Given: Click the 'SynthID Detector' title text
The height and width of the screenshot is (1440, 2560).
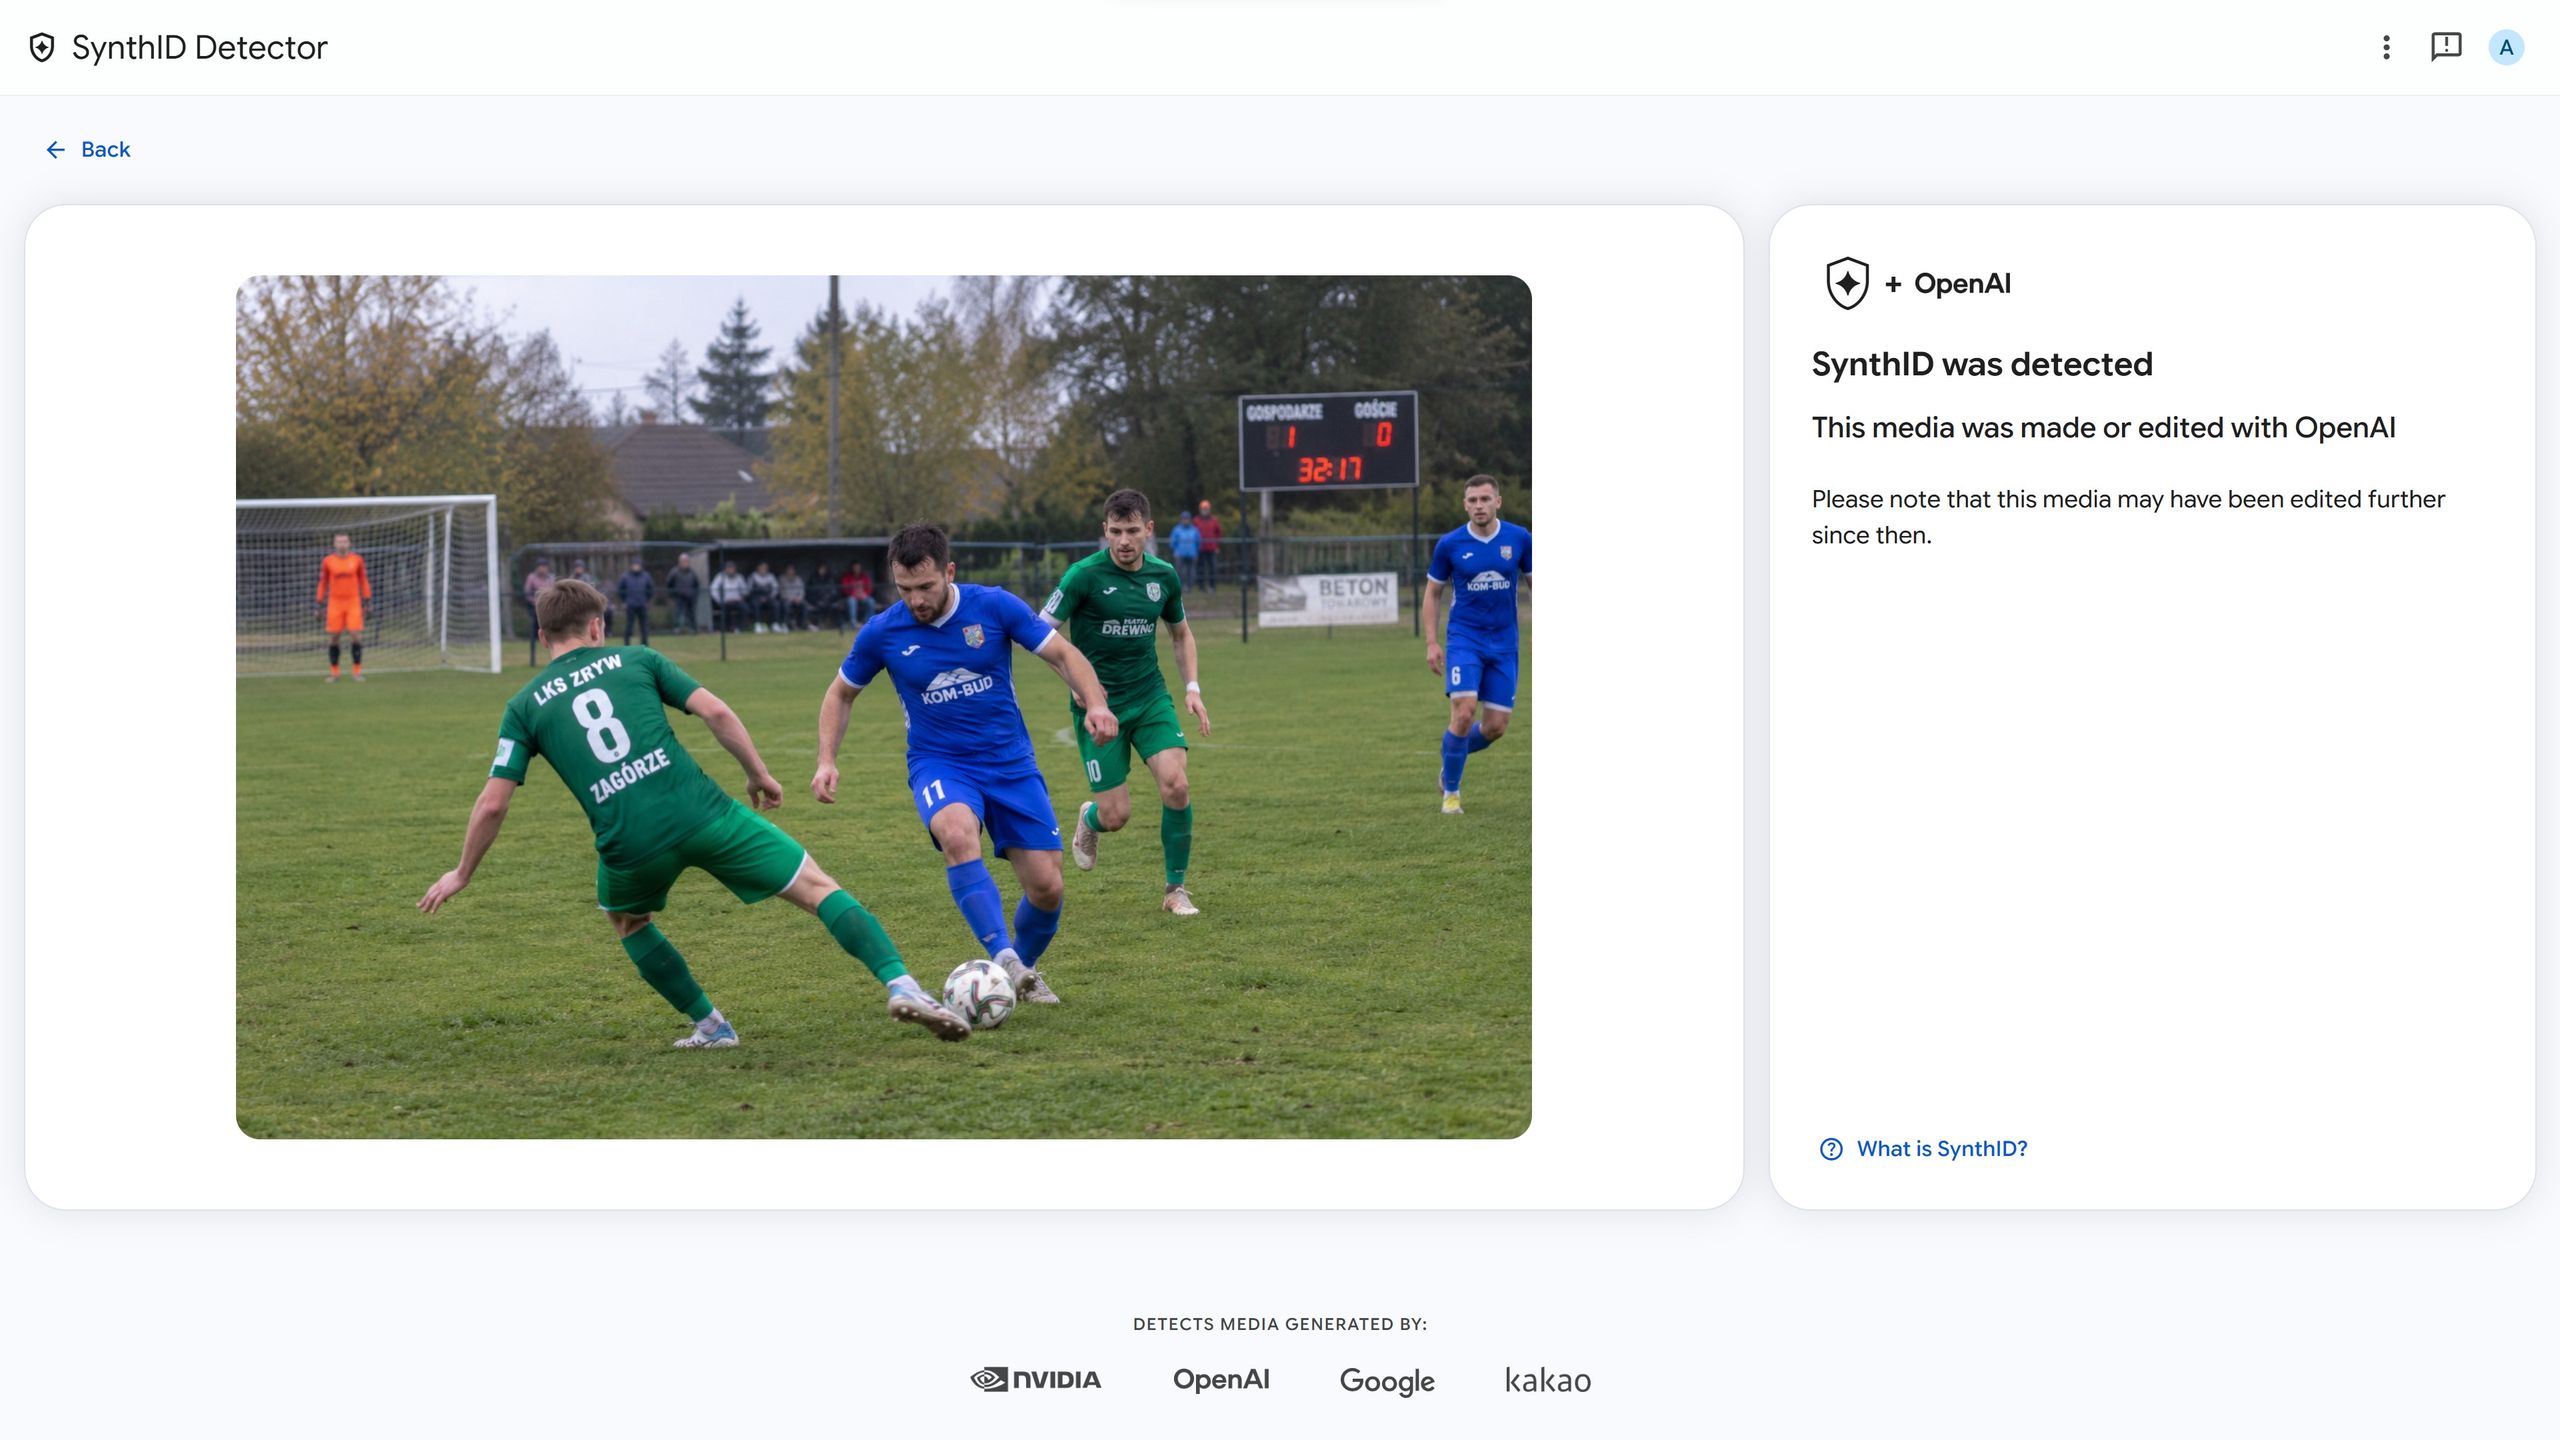Looking at the screenshot, I should 200,47.
